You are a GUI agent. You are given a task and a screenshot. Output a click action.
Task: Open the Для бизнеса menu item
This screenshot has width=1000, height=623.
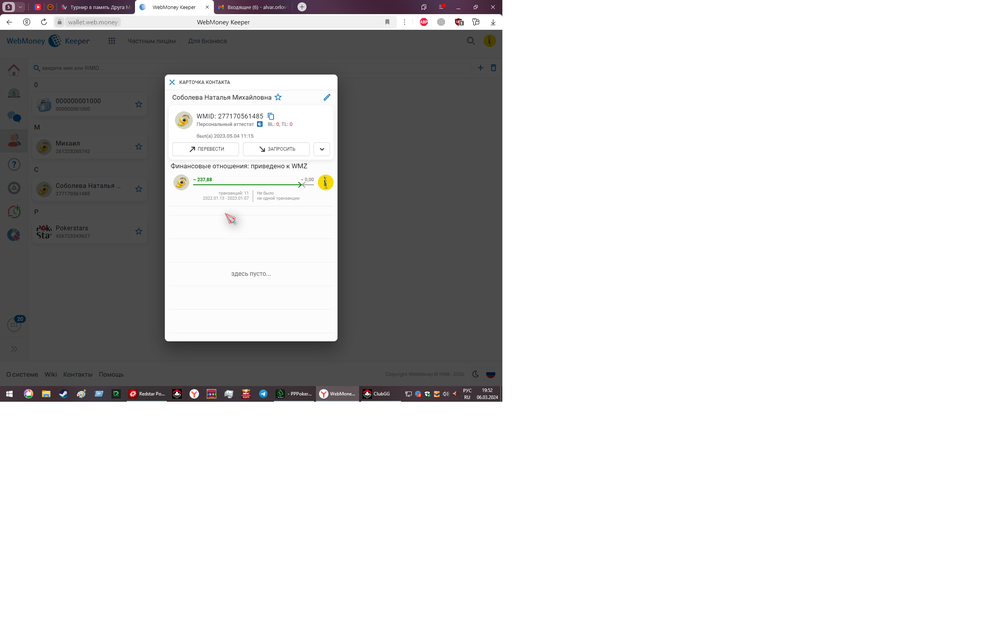(x=207, y=41)
